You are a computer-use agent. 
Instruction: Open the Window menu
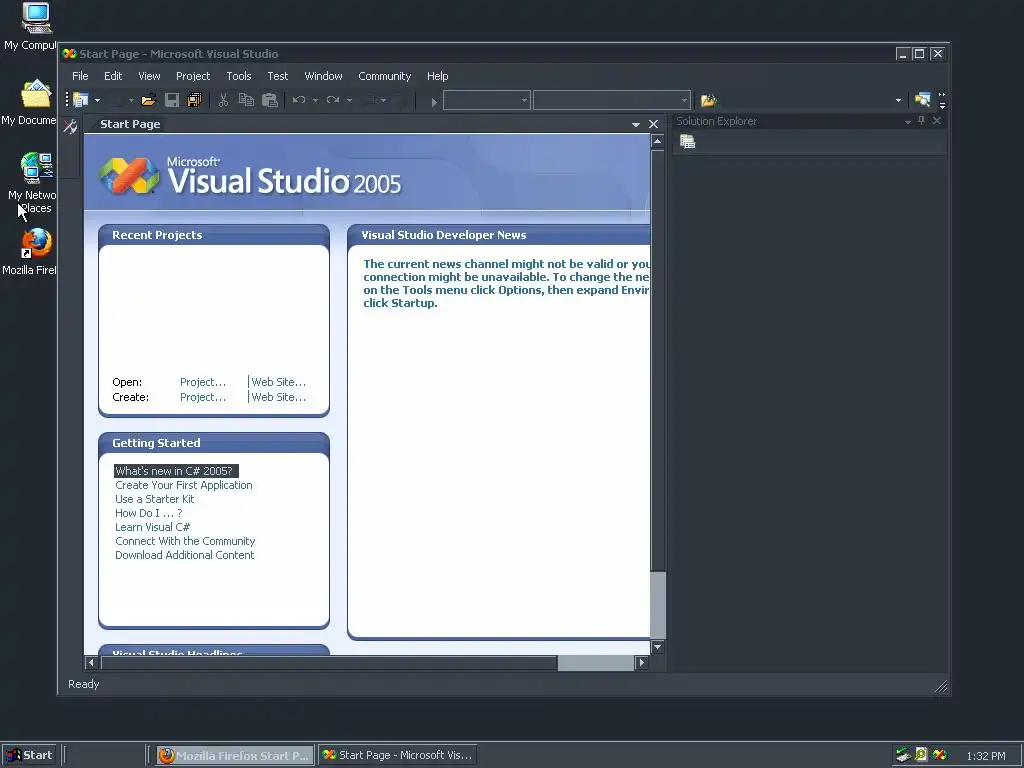click(x=323, y=76)
